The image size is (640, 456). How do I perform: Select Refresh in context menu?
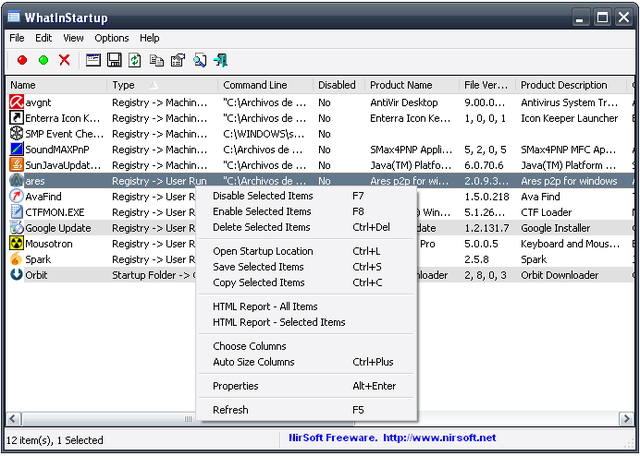tap(307, 410)
